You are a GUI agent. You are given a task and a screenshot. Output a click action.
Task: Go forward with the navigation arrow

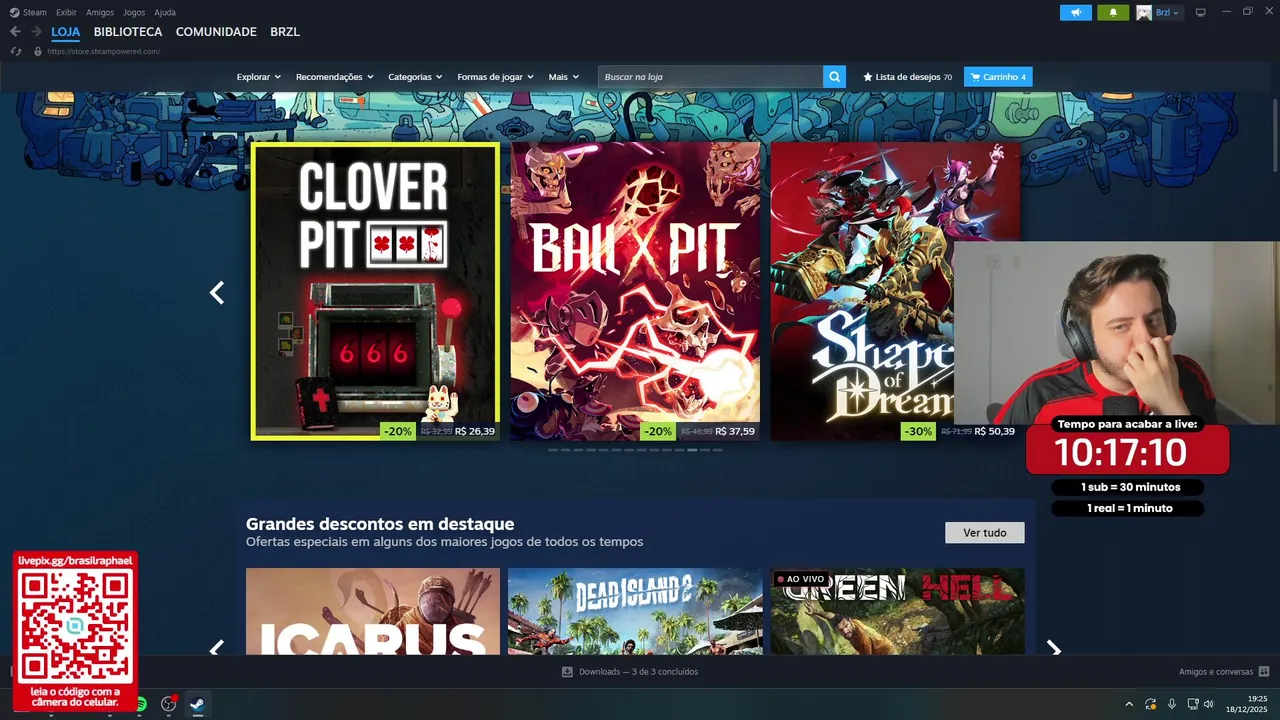36,32
